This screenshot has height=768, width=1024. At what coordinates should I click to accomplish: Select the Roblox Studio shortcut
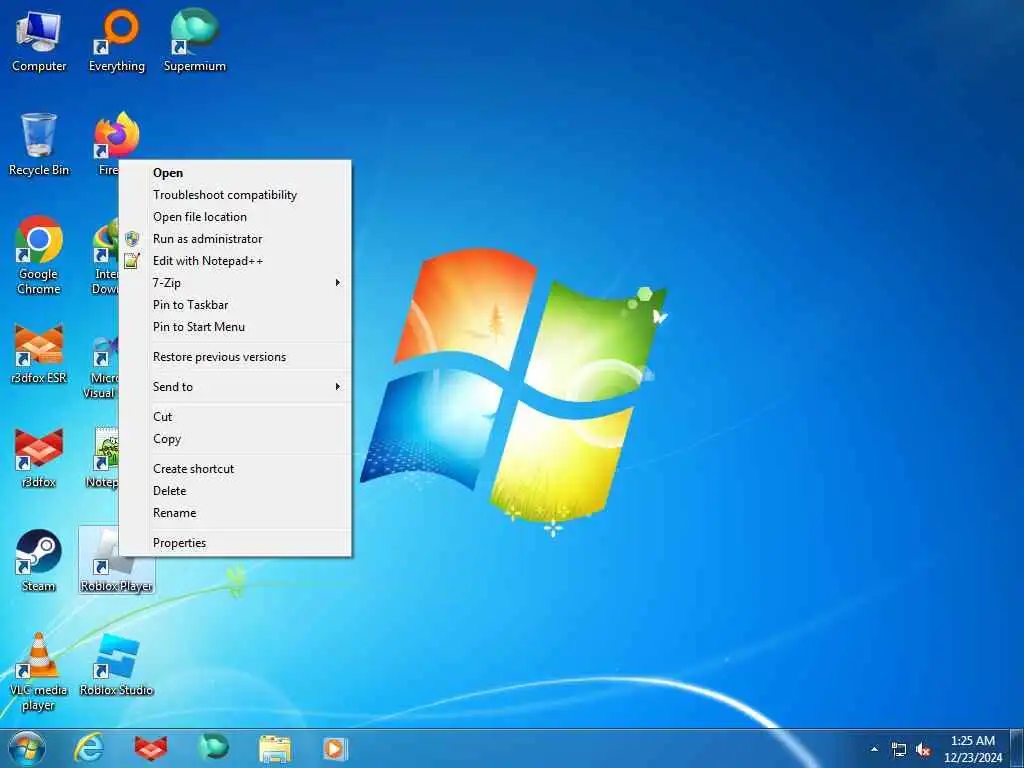pyautogui.click(x=117, y=664)
